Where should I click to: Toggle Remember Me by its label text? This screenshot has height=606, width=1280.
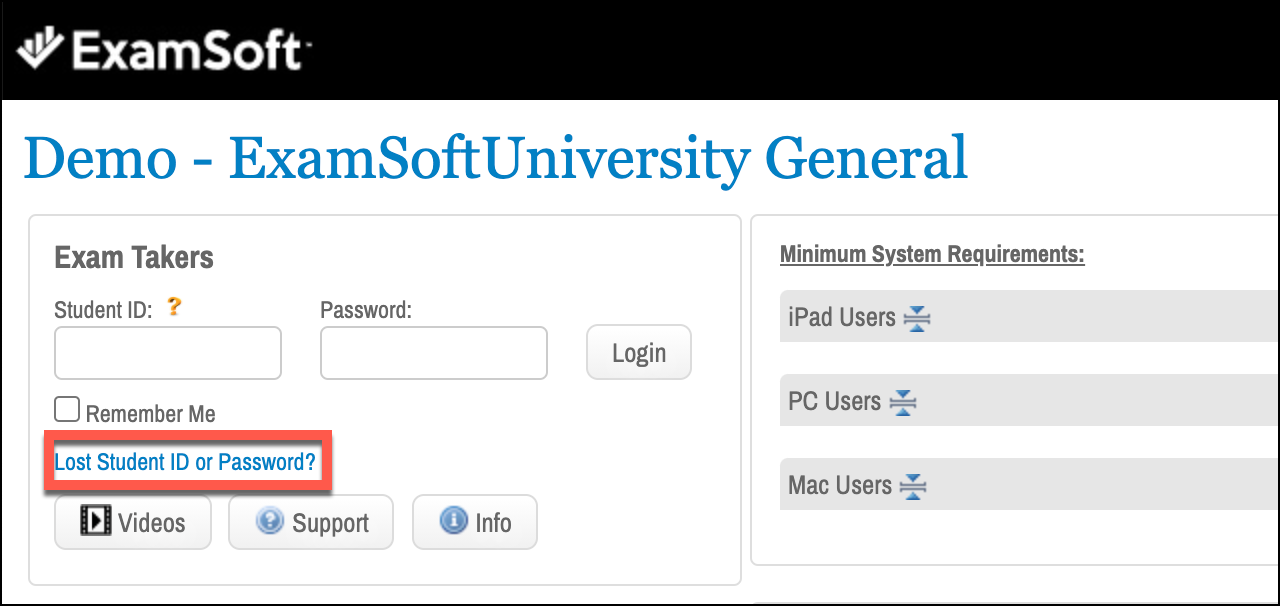151,413
